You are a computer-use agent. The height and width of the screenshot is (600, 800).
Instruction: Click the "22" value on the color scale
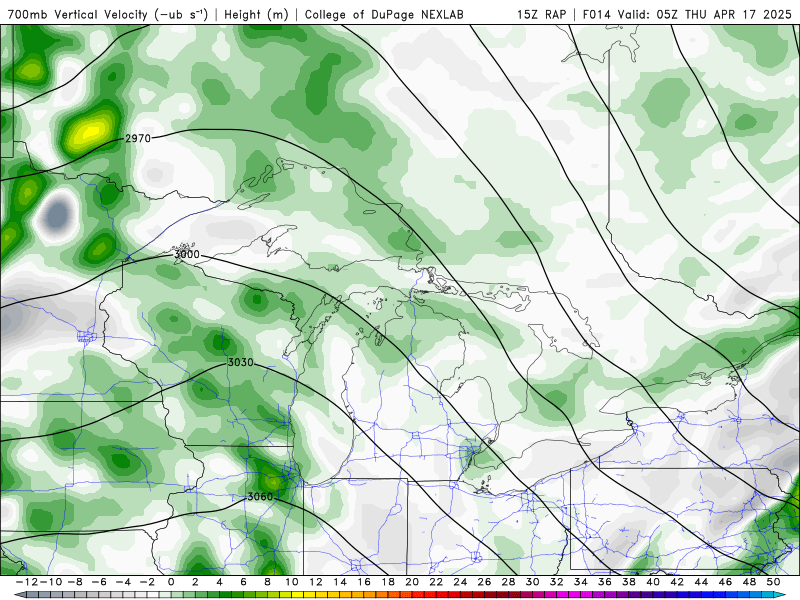(x=436, y=582)
